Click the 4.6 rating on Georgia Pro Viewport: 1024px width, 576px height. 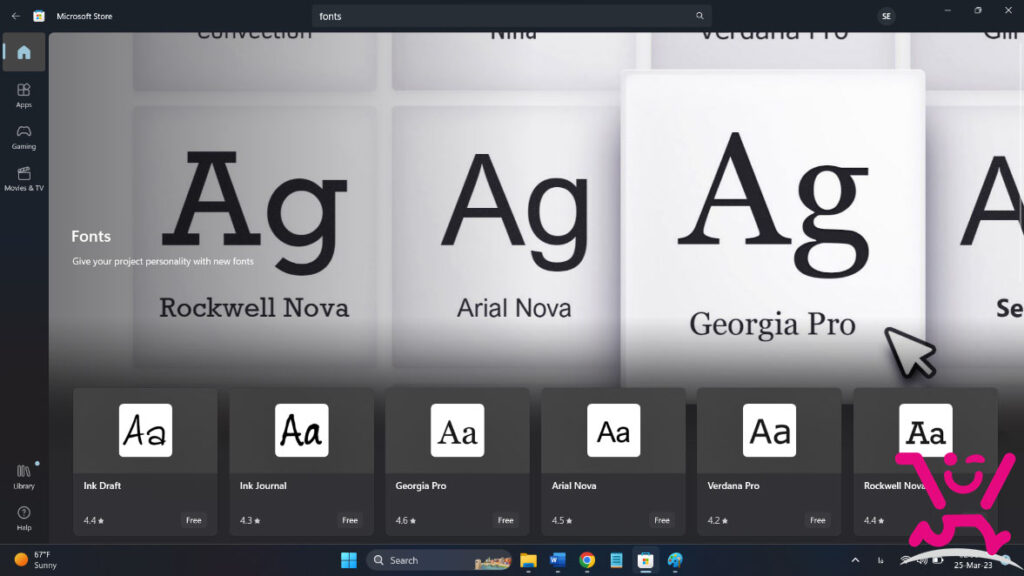[406, 520]
